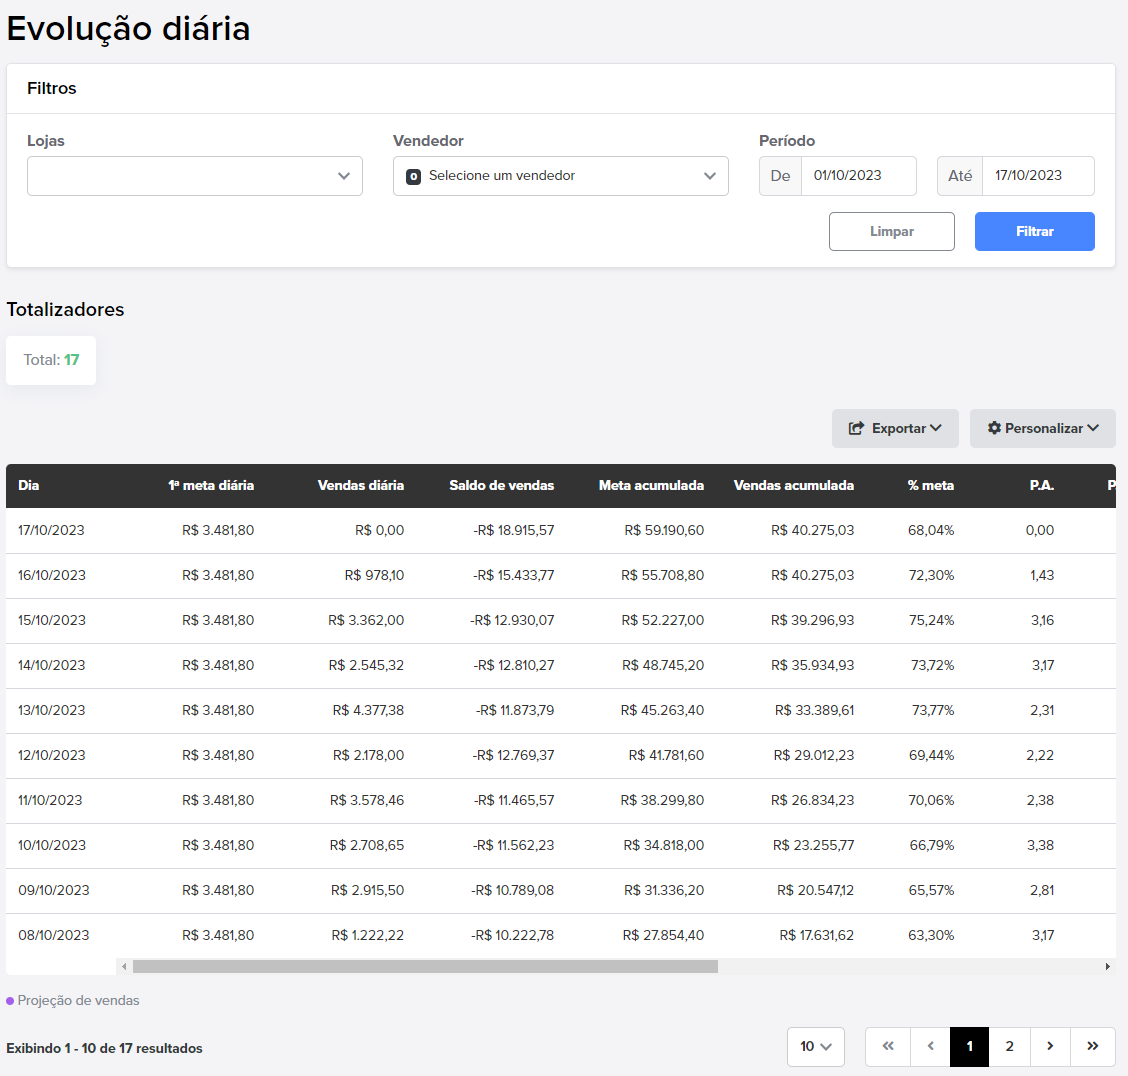The image size is (1128, 1076).
Task: Click the sales value R$ 4.377,38
Action: pos(368,711)
